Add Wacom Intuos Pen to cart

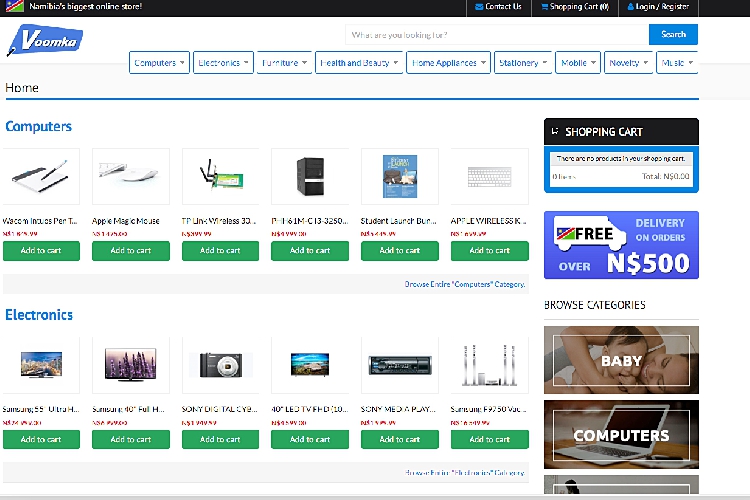coord(41,250)
